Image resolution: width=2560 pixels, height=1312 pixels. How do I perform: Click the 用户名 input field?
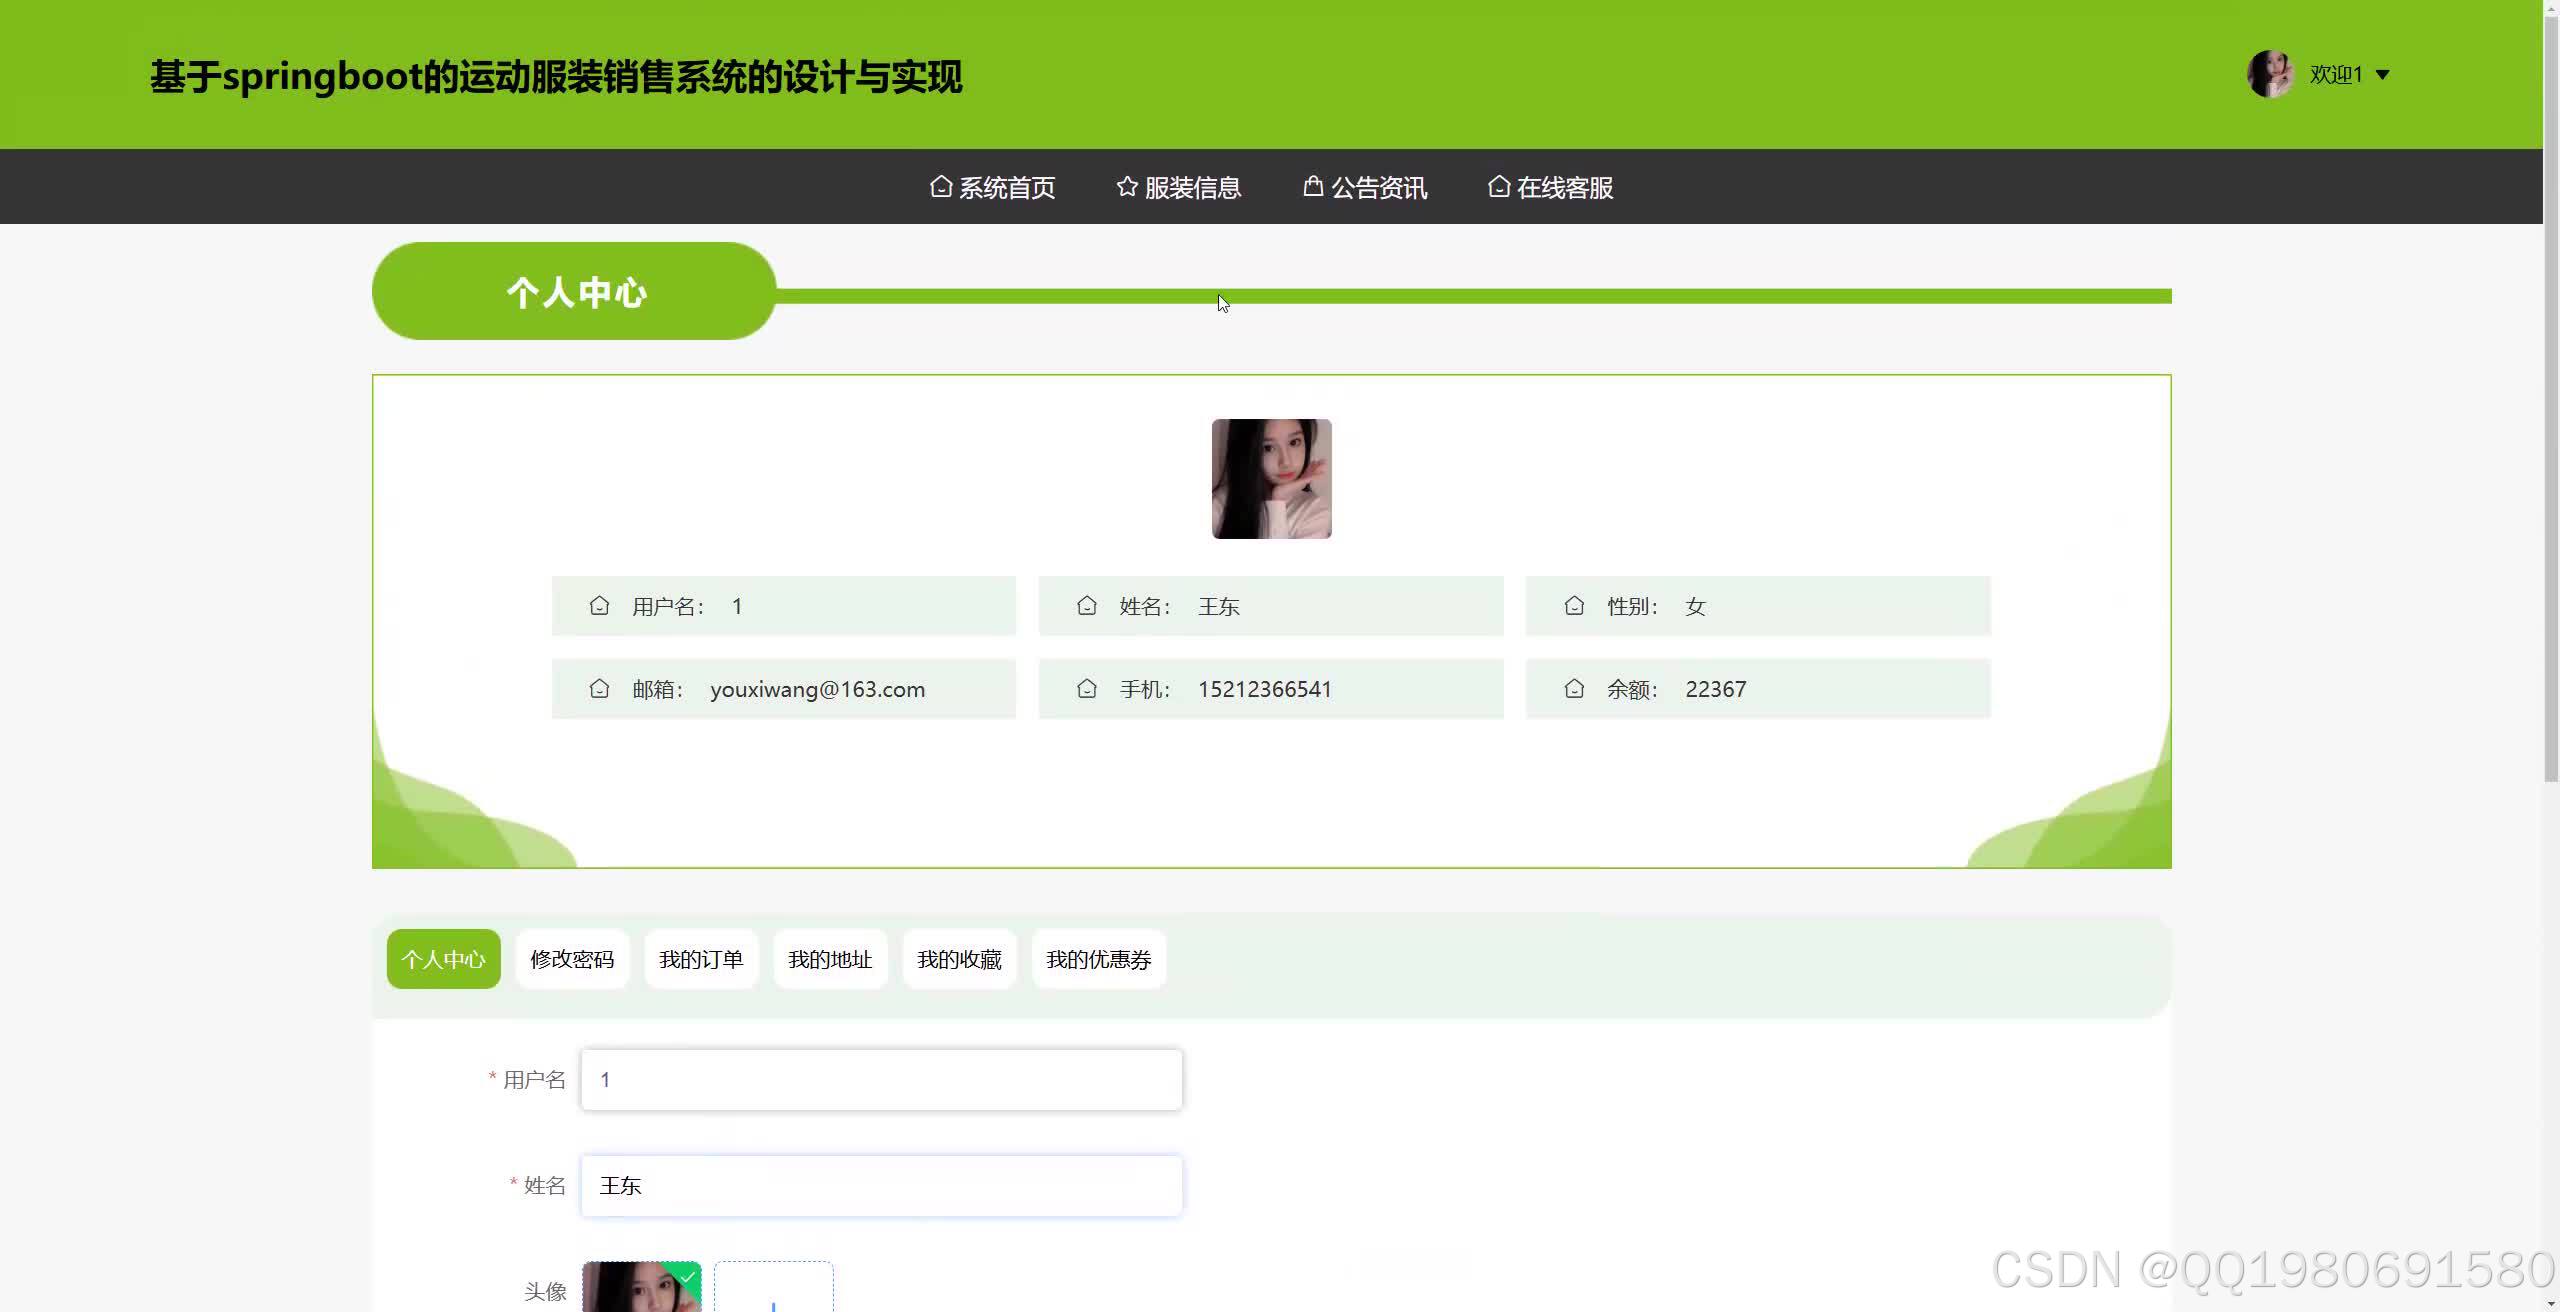click(x=881, y=1080)
